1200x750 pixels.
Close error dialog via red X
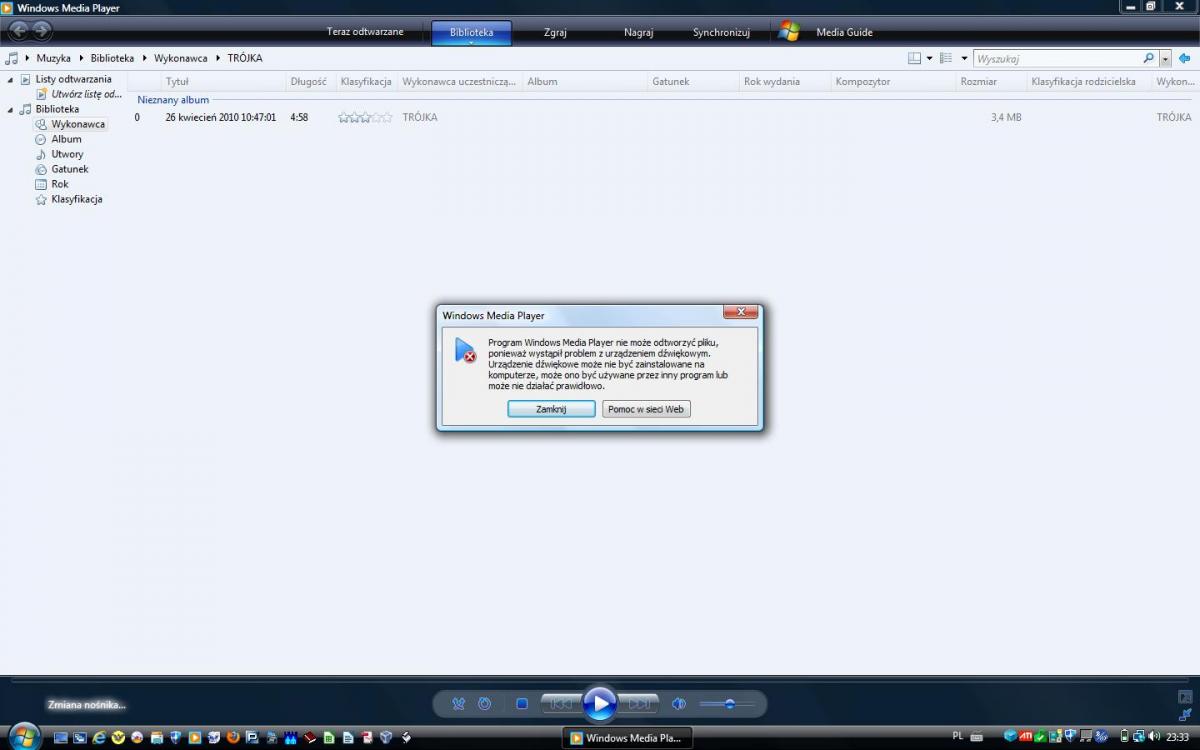(x=740, y=313)
